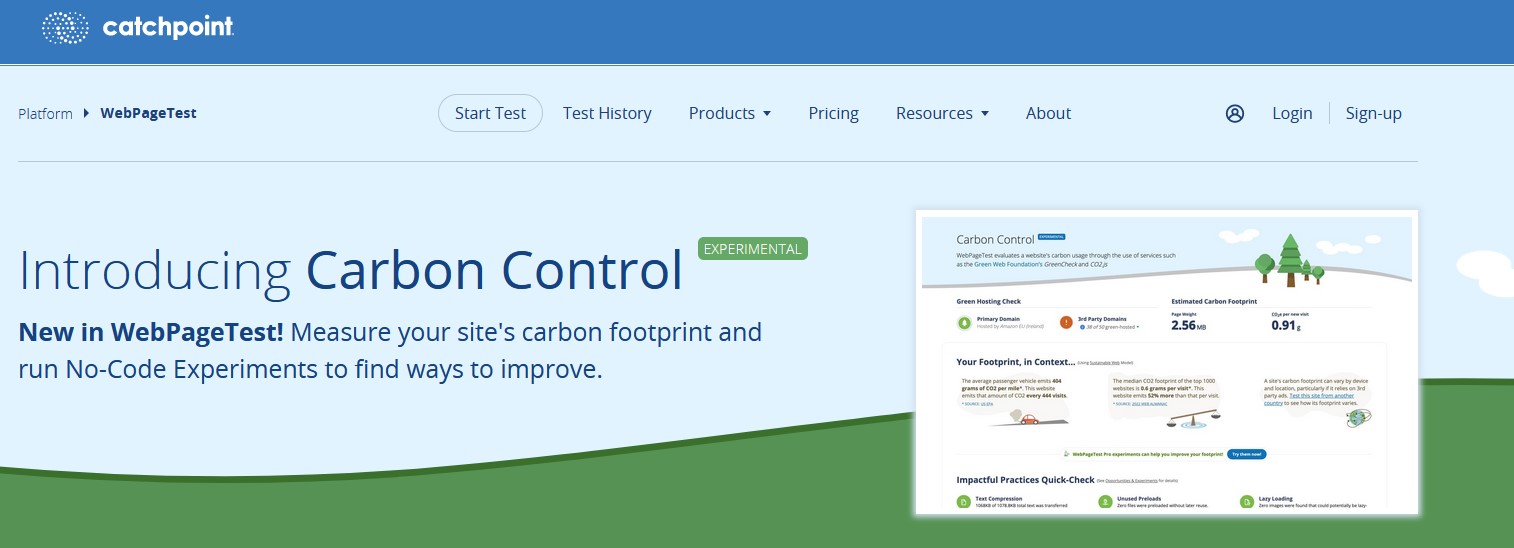The height and width of the screenshot is (548, 1514).
Task: Click the user account icon beside Login
Action: tap(1235, 113)
